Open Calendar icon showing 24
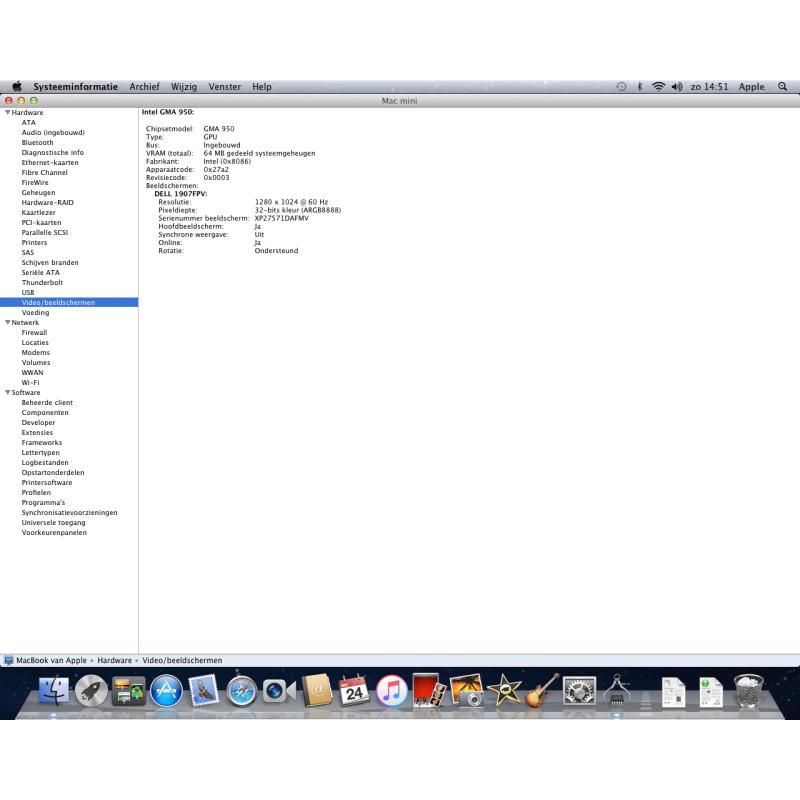This screenshot has width=800, height=800. click(x=354, y=691)
